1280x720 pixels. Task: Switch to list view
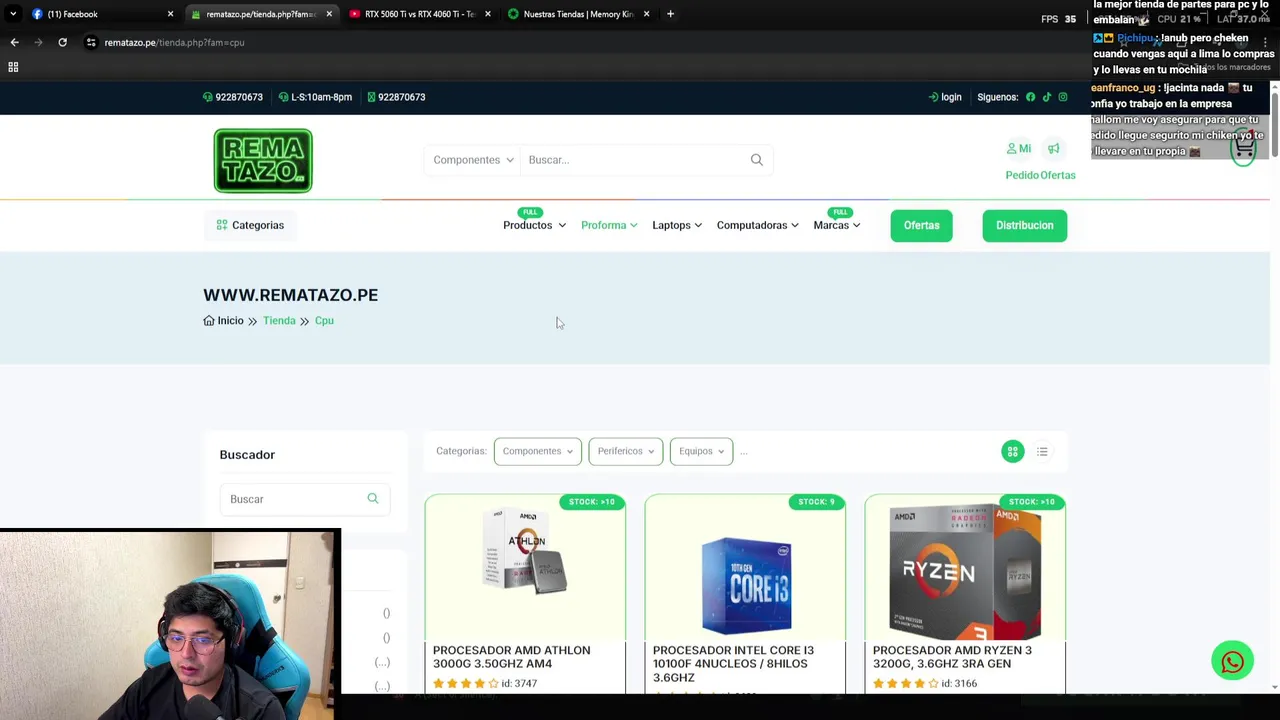click(x=1042, y=452)
